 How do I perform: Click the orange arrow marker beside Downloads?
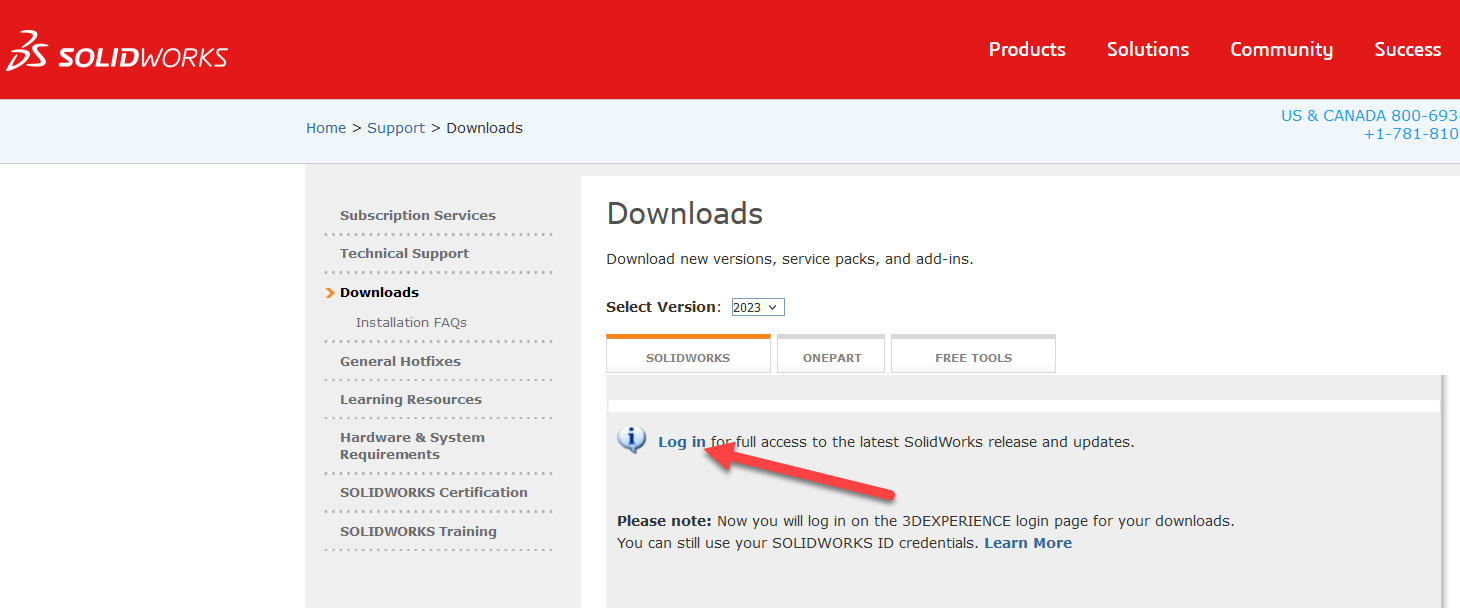coord(330,293)
